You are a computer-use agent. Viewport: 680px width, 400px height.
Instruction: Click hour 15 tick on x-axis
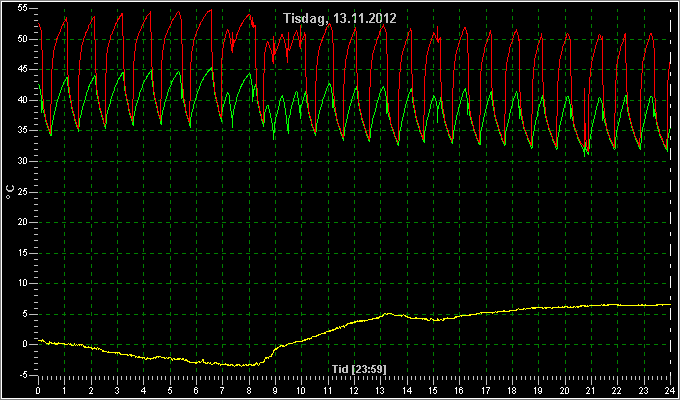(433, 389)
